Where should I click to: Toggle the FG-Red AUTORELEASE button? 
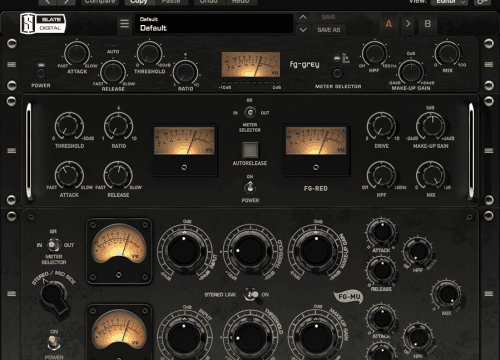250,150
